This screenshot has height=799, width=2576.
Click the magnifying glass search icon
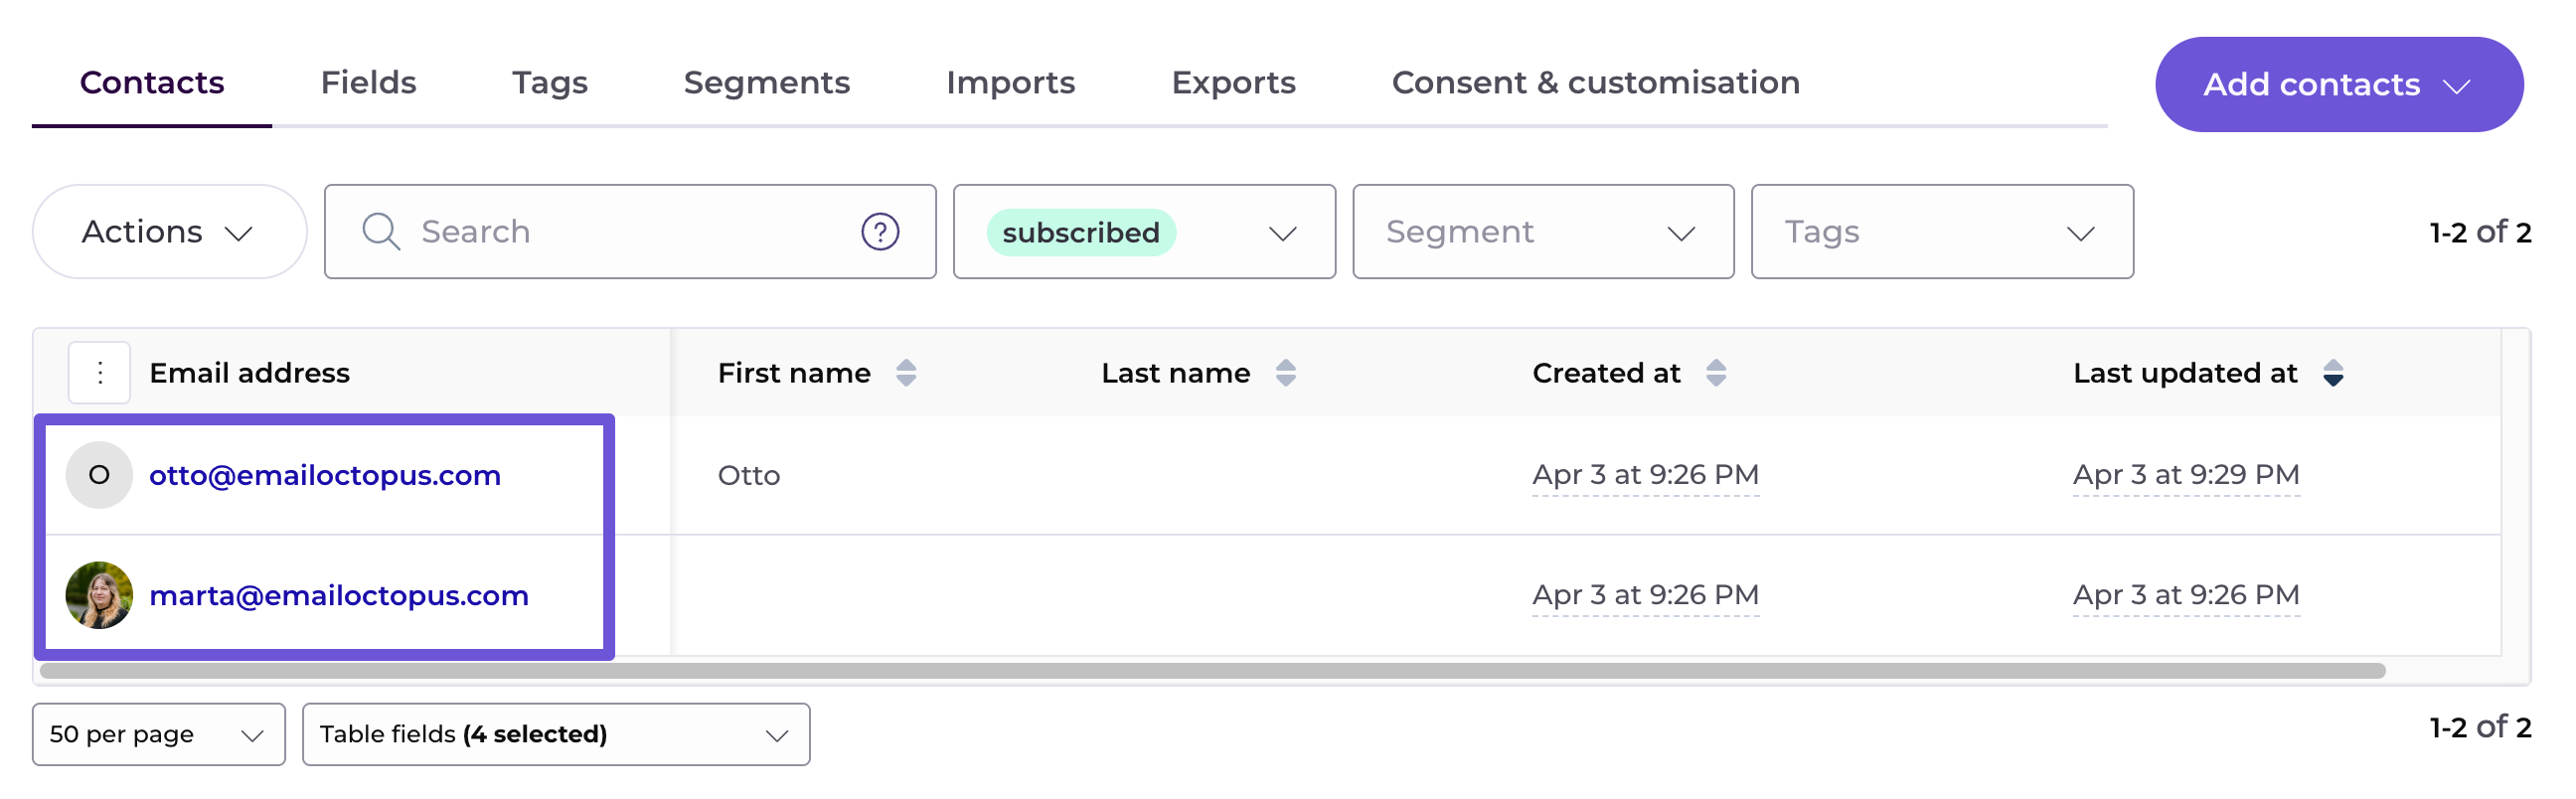coord(381,232)
